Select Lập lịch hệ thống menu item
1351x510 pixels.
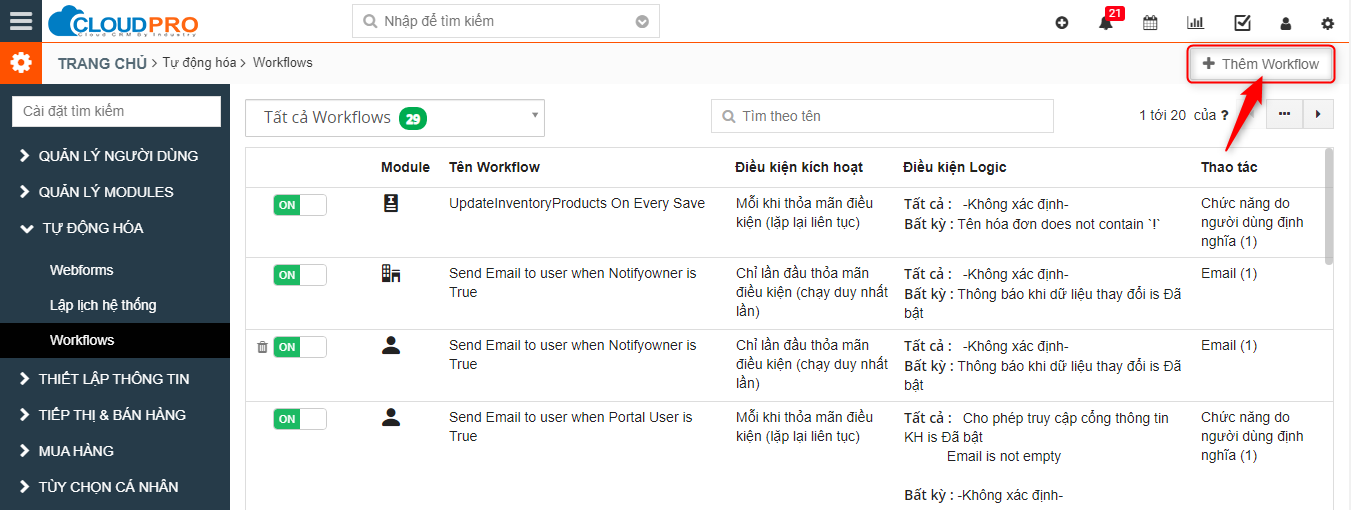pyautogui.click(x=103, y=305)
